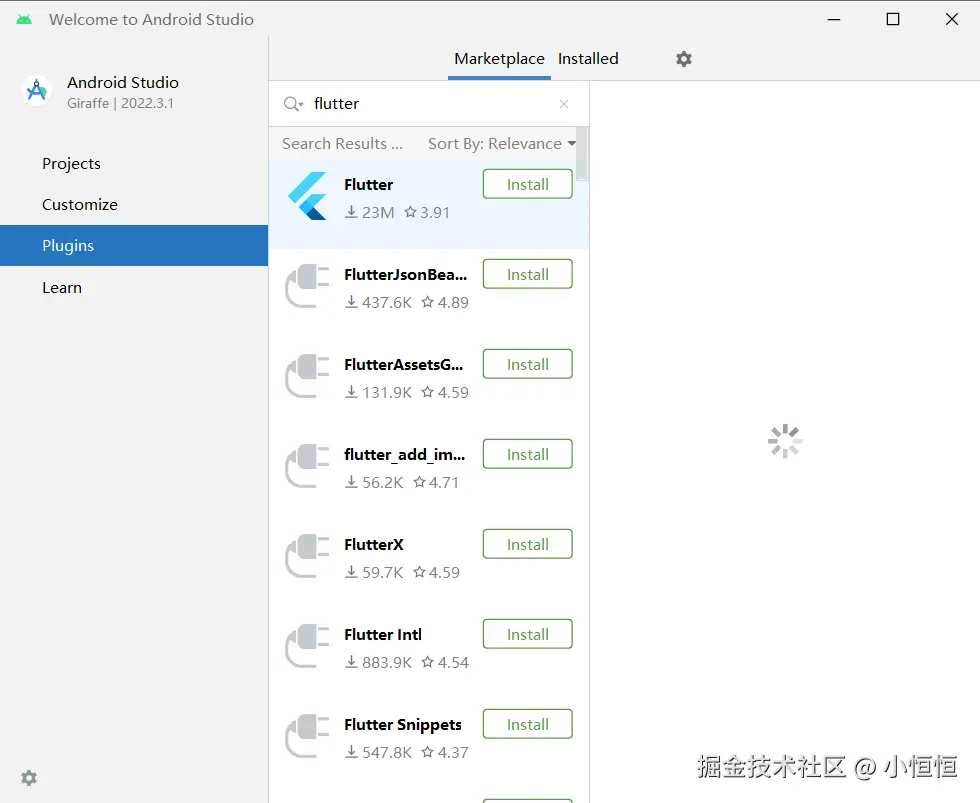Click the plugin search input field
The width and height of the screenshot is (980, 803).
431,104
